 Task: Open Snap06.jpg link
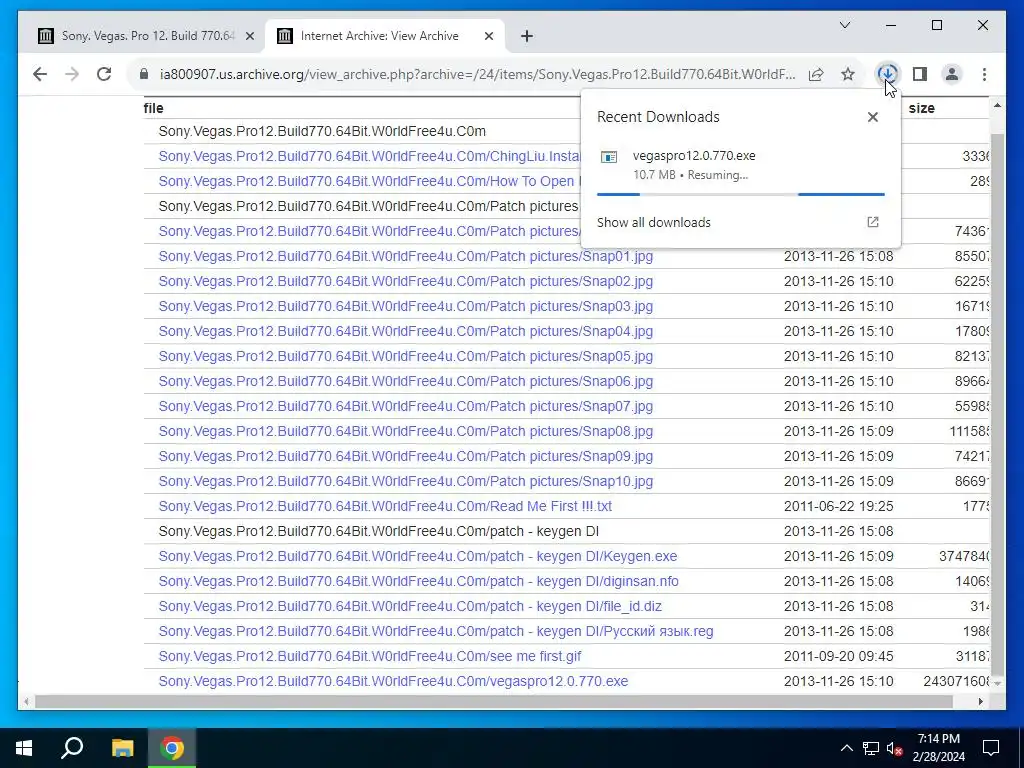(406, 381)
